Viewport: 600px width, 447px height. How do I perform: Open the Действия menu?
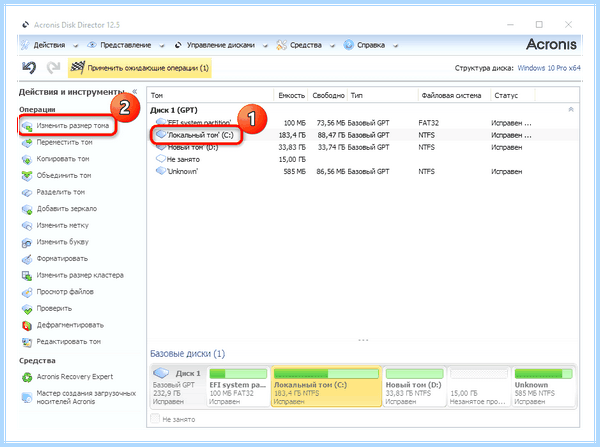point(49,45)
